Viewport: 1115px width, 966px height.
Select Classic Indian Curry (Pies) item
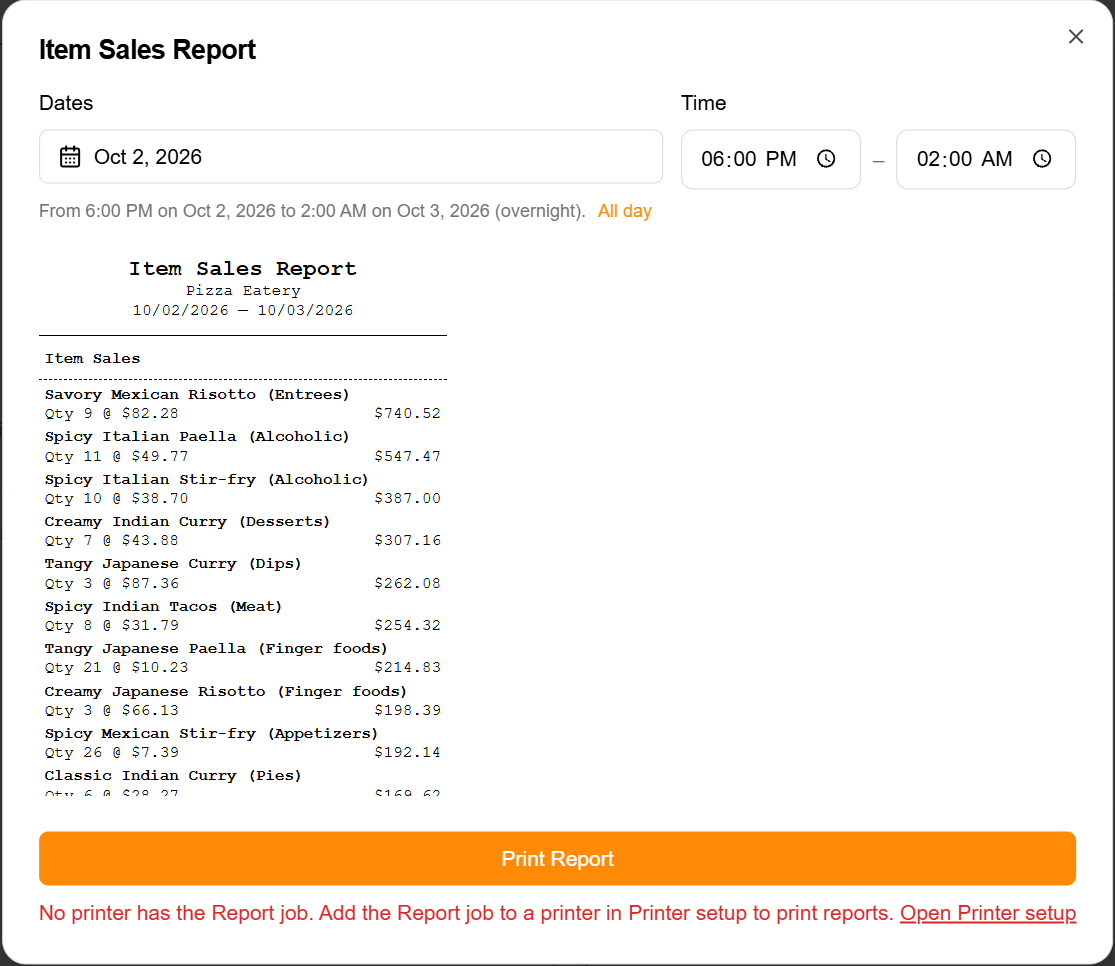pyautogui.click(x=173, y=775)
